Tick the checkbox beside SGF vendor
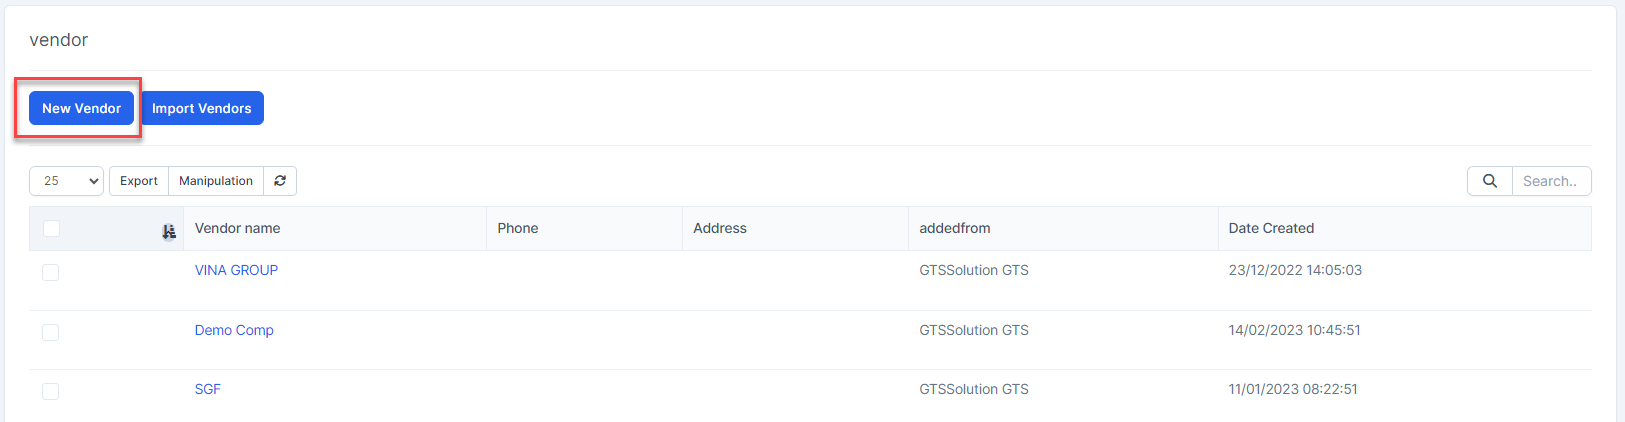Viewport: 1625px width, 422px height. pyautogui.click(x=51, y=391)
